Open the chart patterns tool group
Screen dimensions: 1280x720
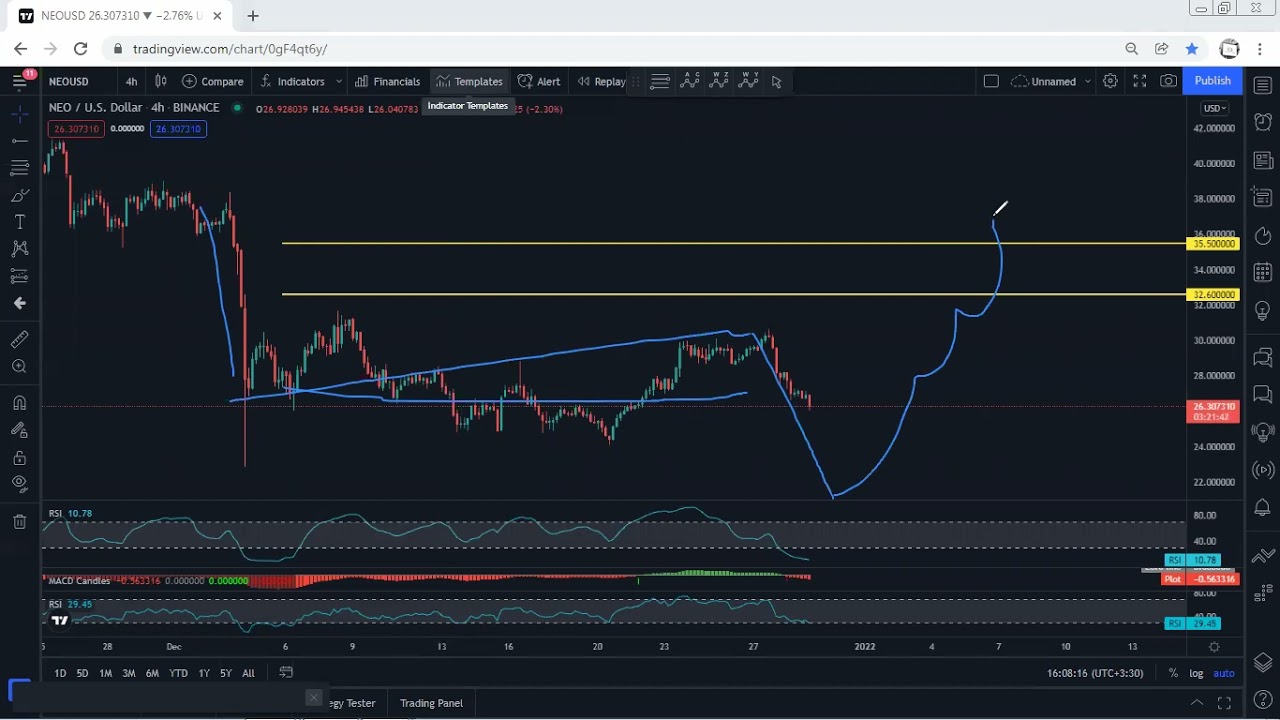[x=19, y=249]
